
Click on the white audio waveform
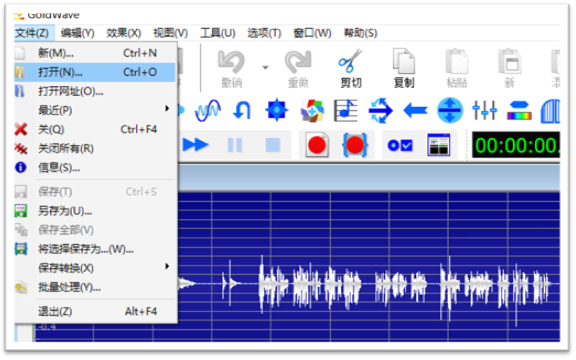point(367,284)
